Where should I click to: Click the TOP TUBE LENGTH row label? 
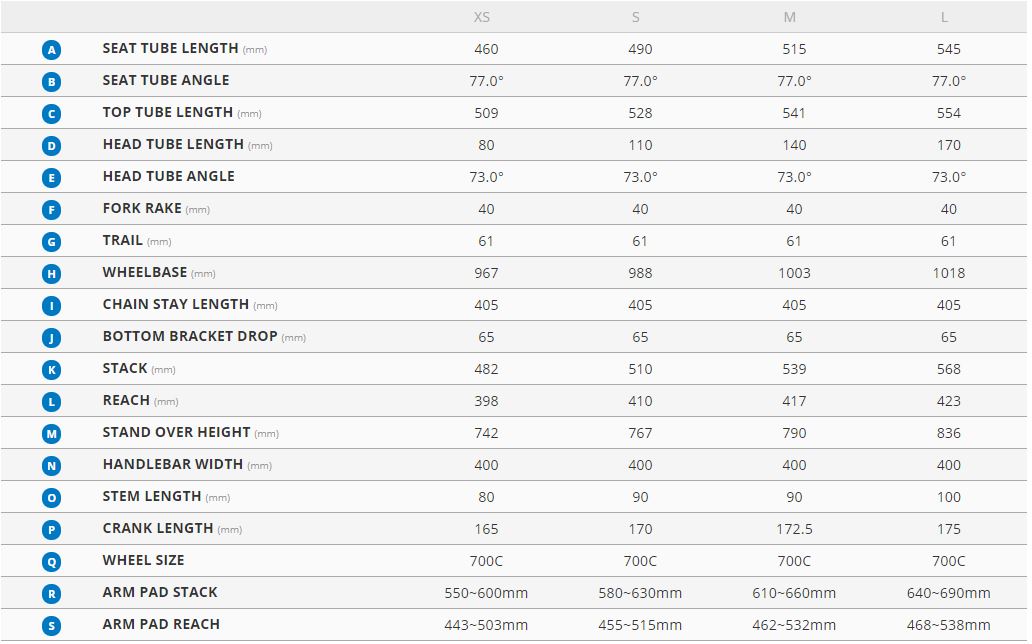tap(168, 112)
